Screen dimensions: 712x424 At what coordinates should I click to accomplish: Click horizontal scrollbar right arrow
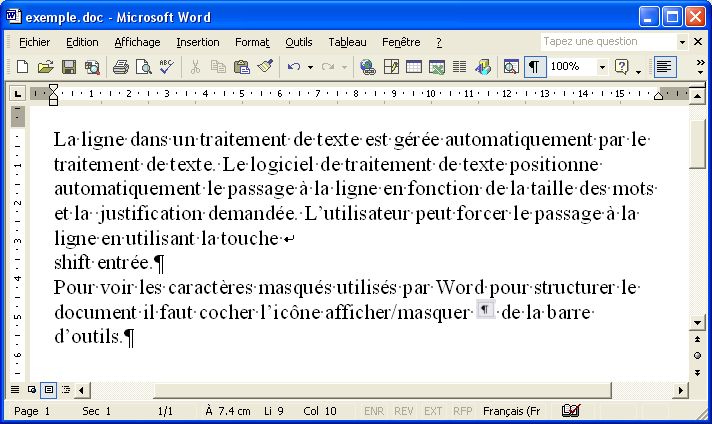click(681, 390)
